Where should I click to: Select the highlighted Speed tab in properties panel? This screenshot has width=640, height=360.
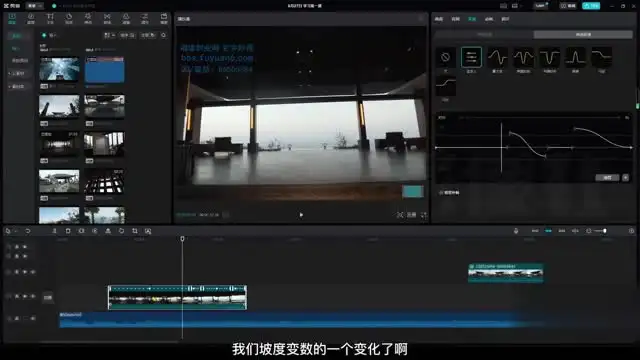pyautogui.click(x=472, y=19)
